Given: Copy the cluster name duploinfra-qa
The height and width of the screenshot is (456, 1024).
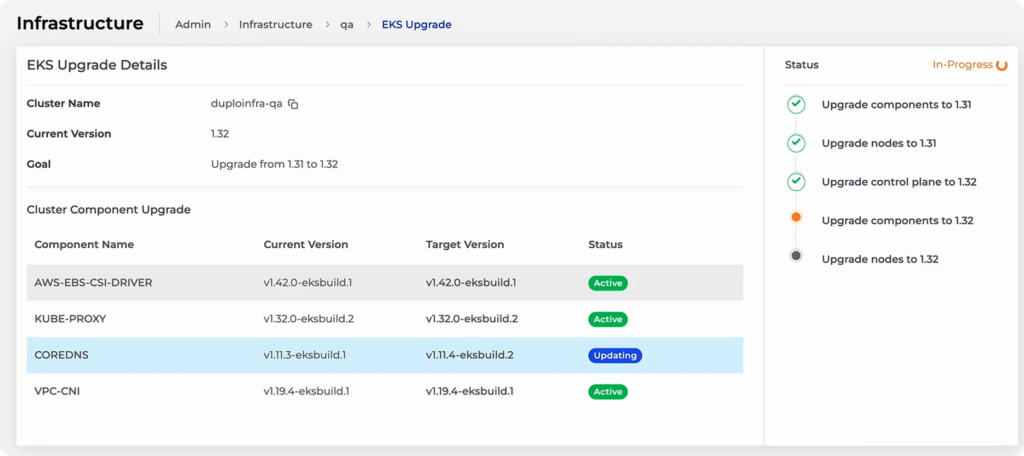Looking at the screenshot, I should pos(293,104).
